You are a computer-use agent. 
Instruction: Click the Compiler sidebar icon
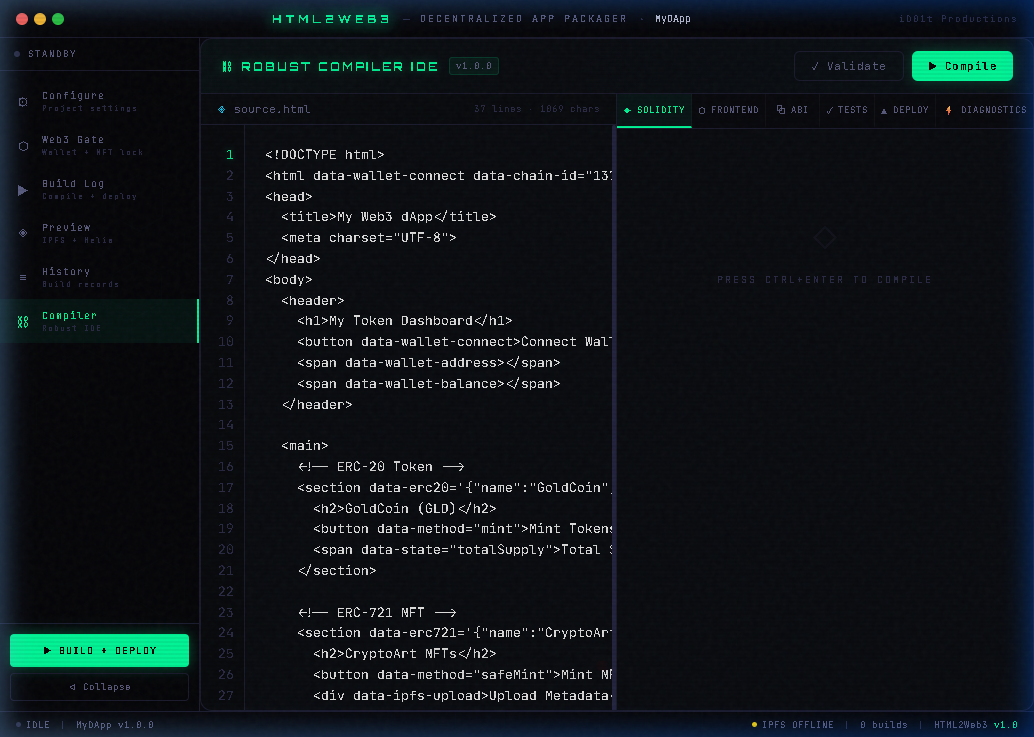click(23, 322)
